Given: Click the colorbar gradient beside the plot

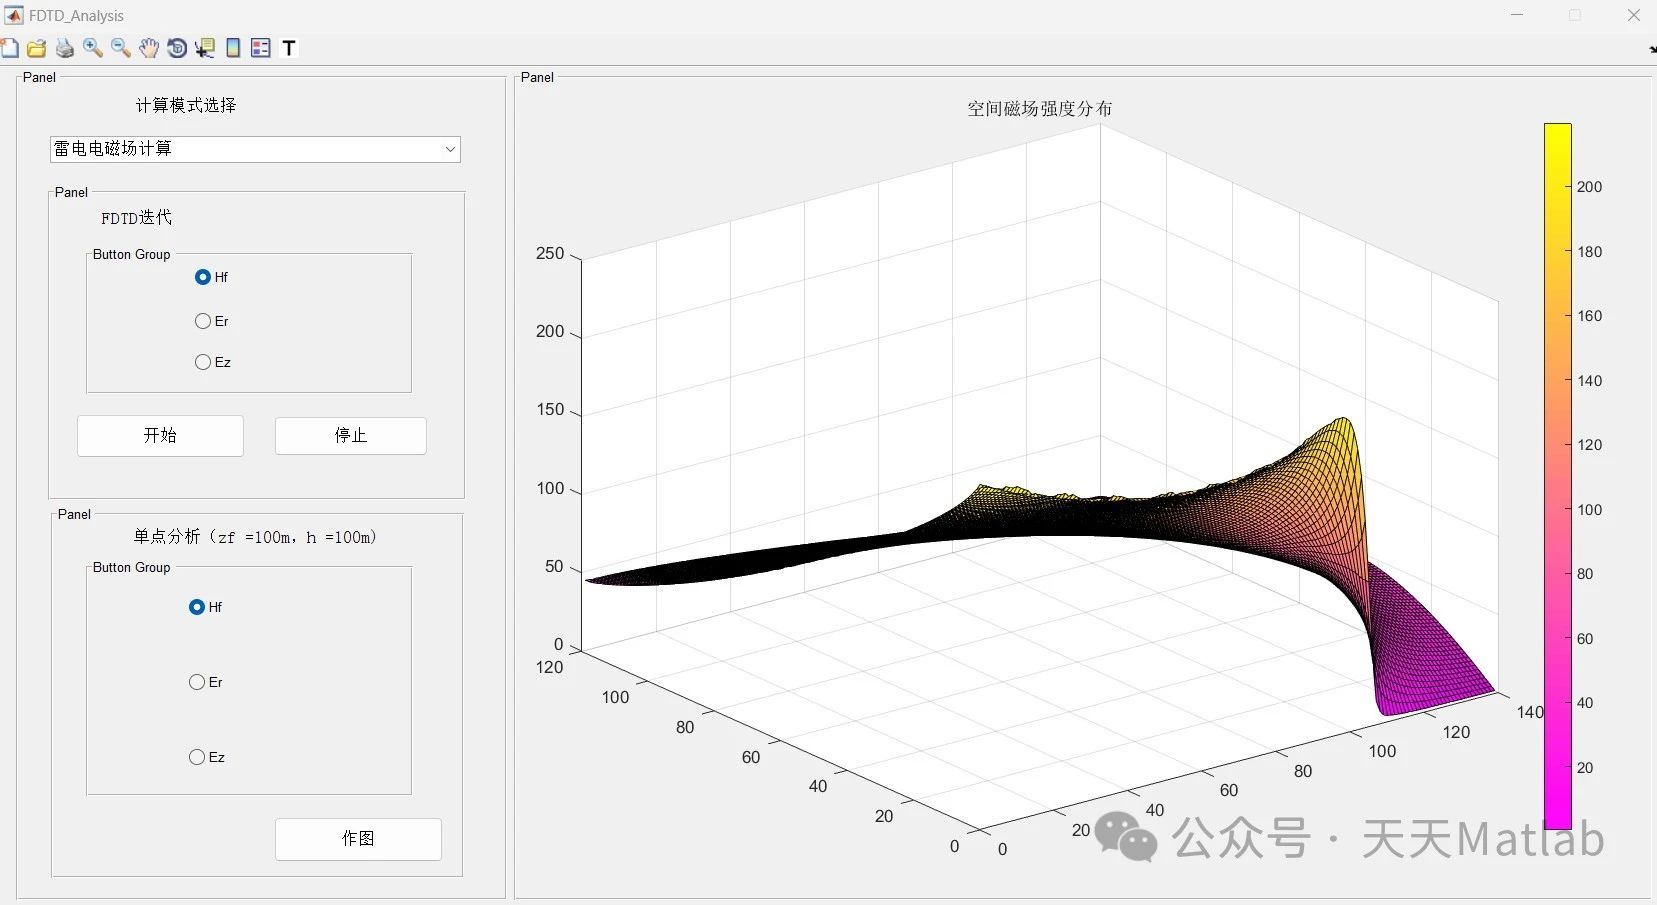Looking at the screenshot, I should coord(1557,476).
